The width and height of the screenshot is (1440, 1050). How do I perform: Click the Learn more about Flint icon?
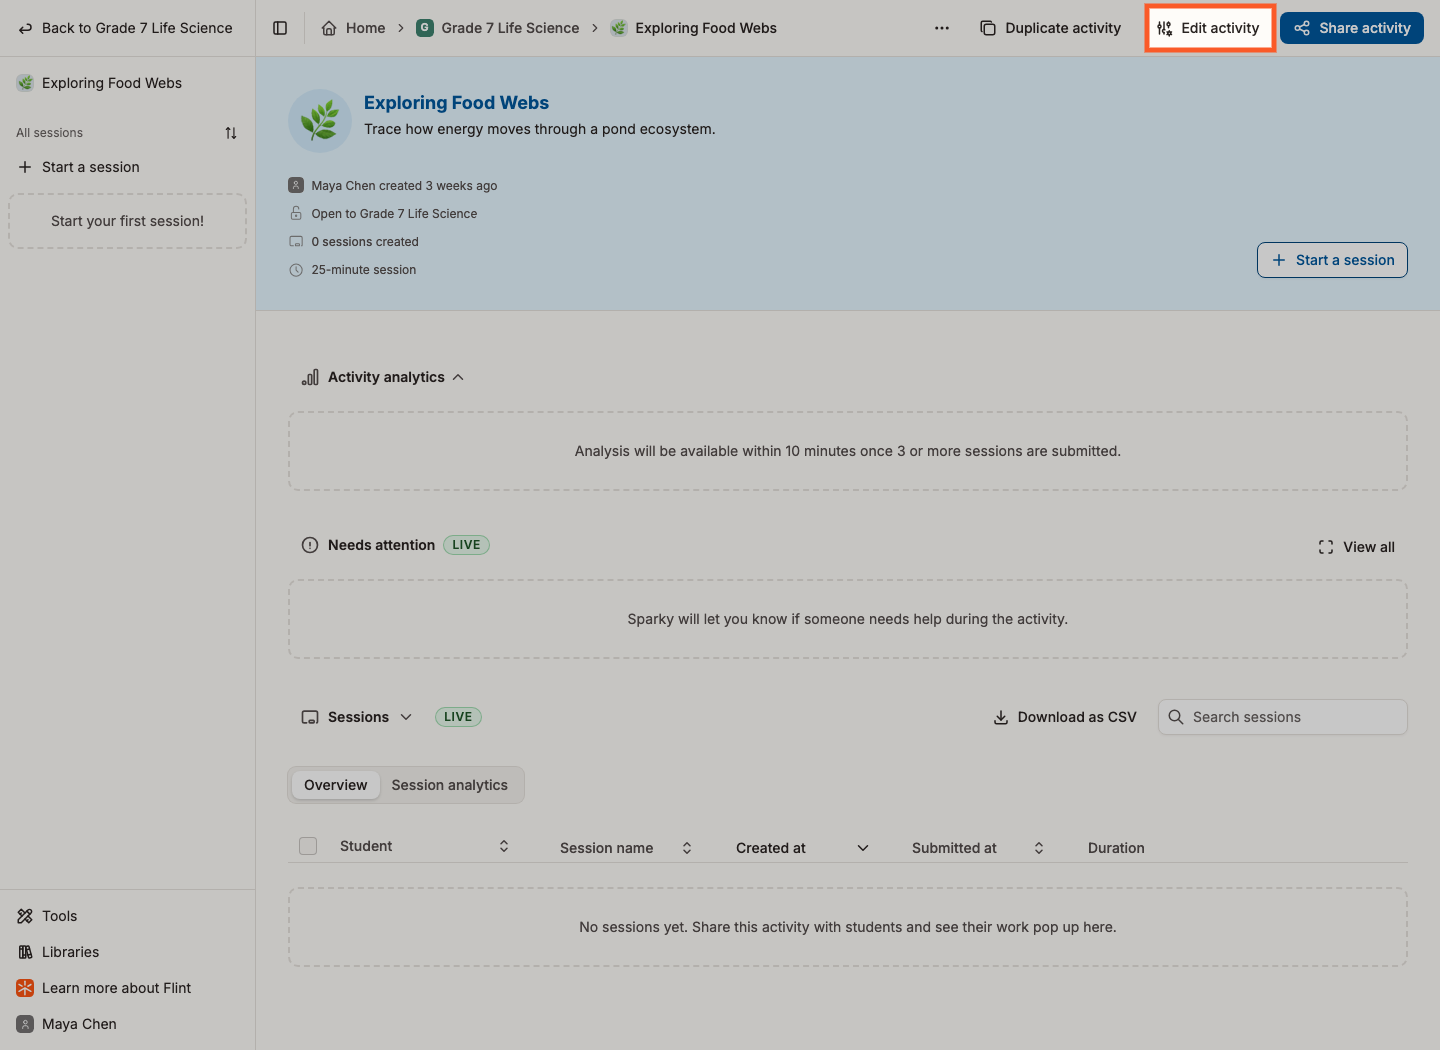point(25,988)
